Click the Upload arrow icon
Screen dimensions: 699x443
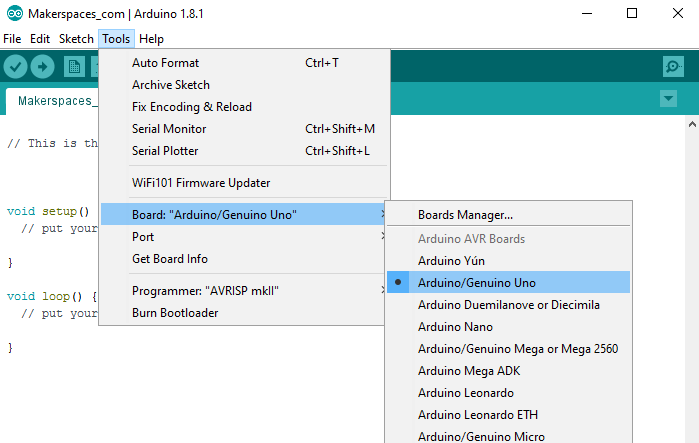42,66
